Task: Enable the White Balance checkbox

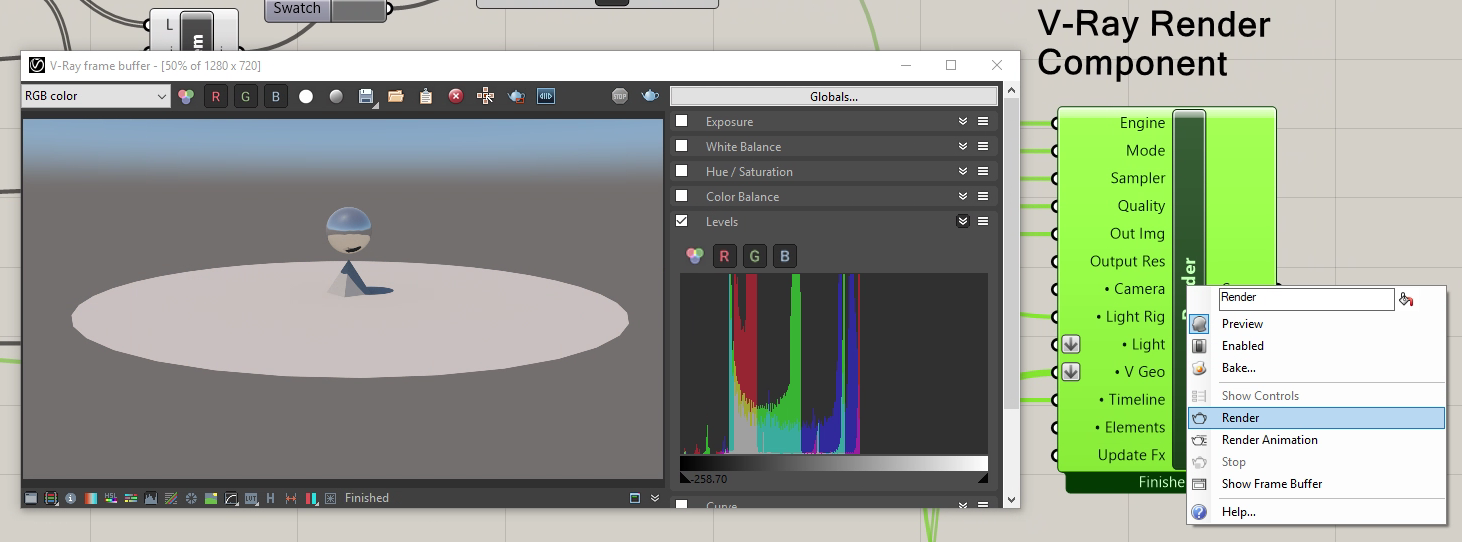Action: coord(682,146)
